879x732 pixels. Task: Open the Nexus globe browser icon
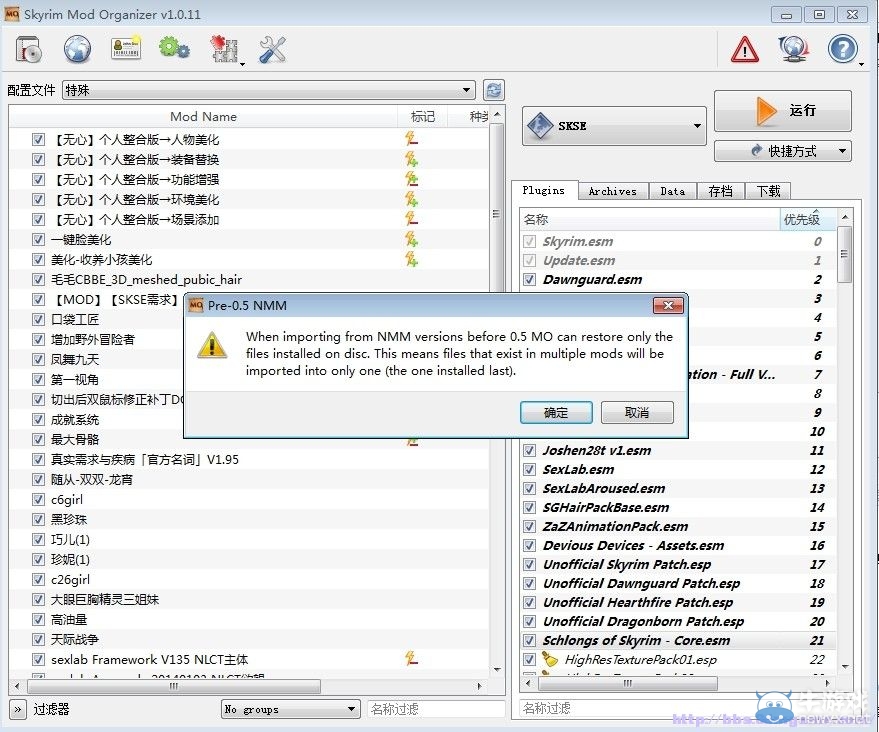click(x=77, y=49)
